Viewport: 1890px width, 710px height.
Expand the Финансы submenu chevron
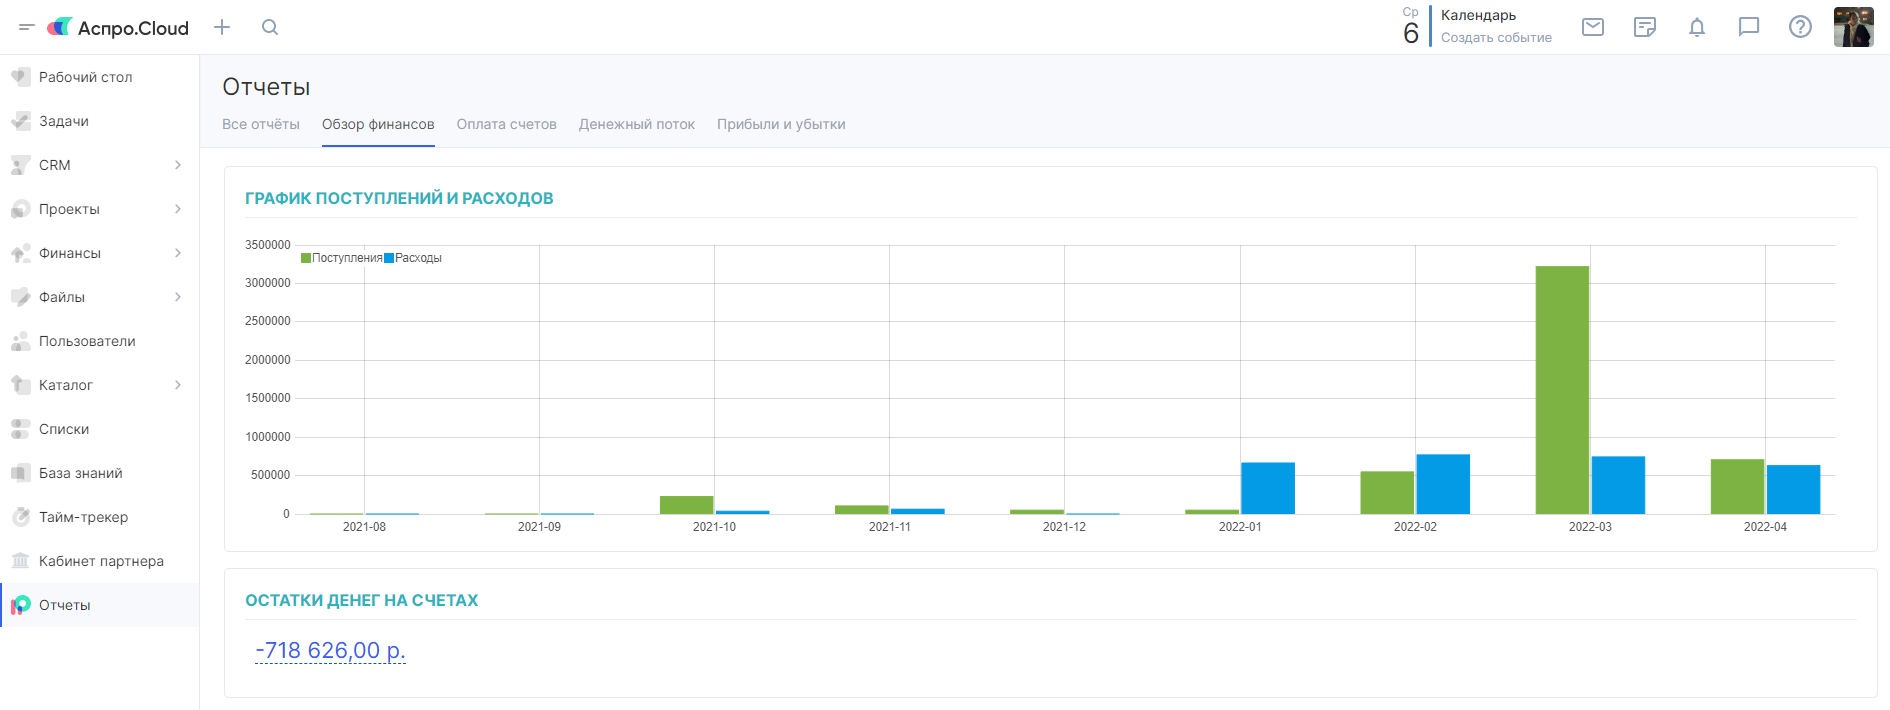click(x=178, y=253)
